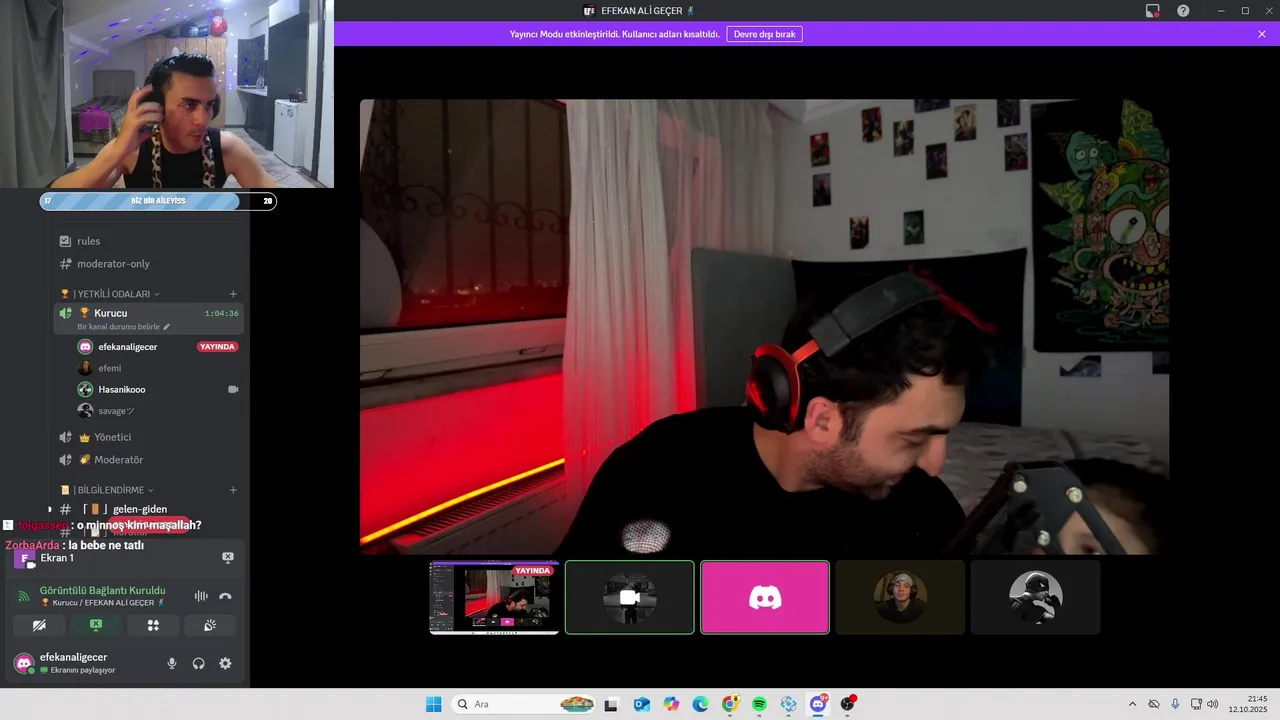Open the noise suppression waveform icon

(201, 596)
